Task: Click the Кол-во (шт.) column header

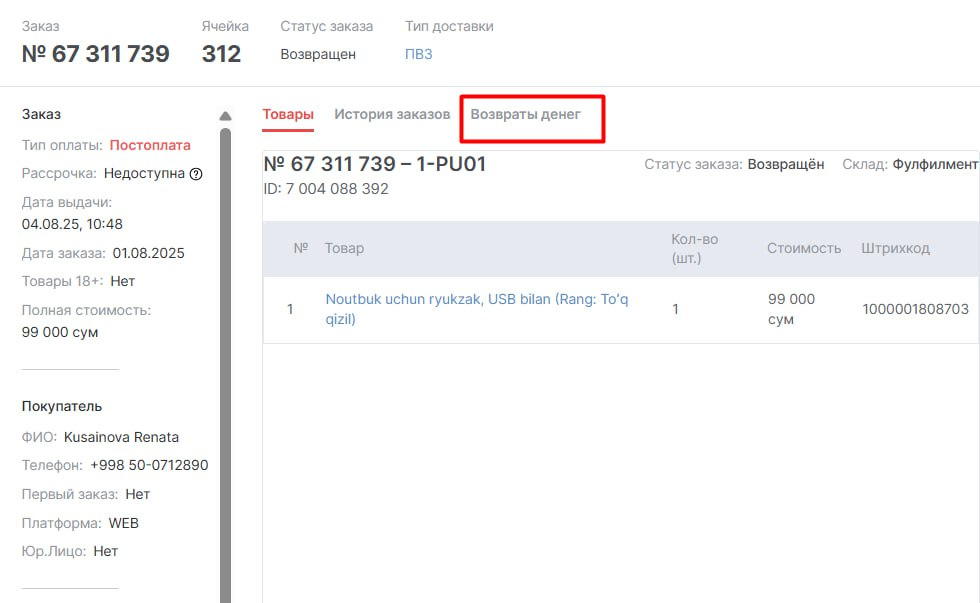Action: tap(695, 248)
